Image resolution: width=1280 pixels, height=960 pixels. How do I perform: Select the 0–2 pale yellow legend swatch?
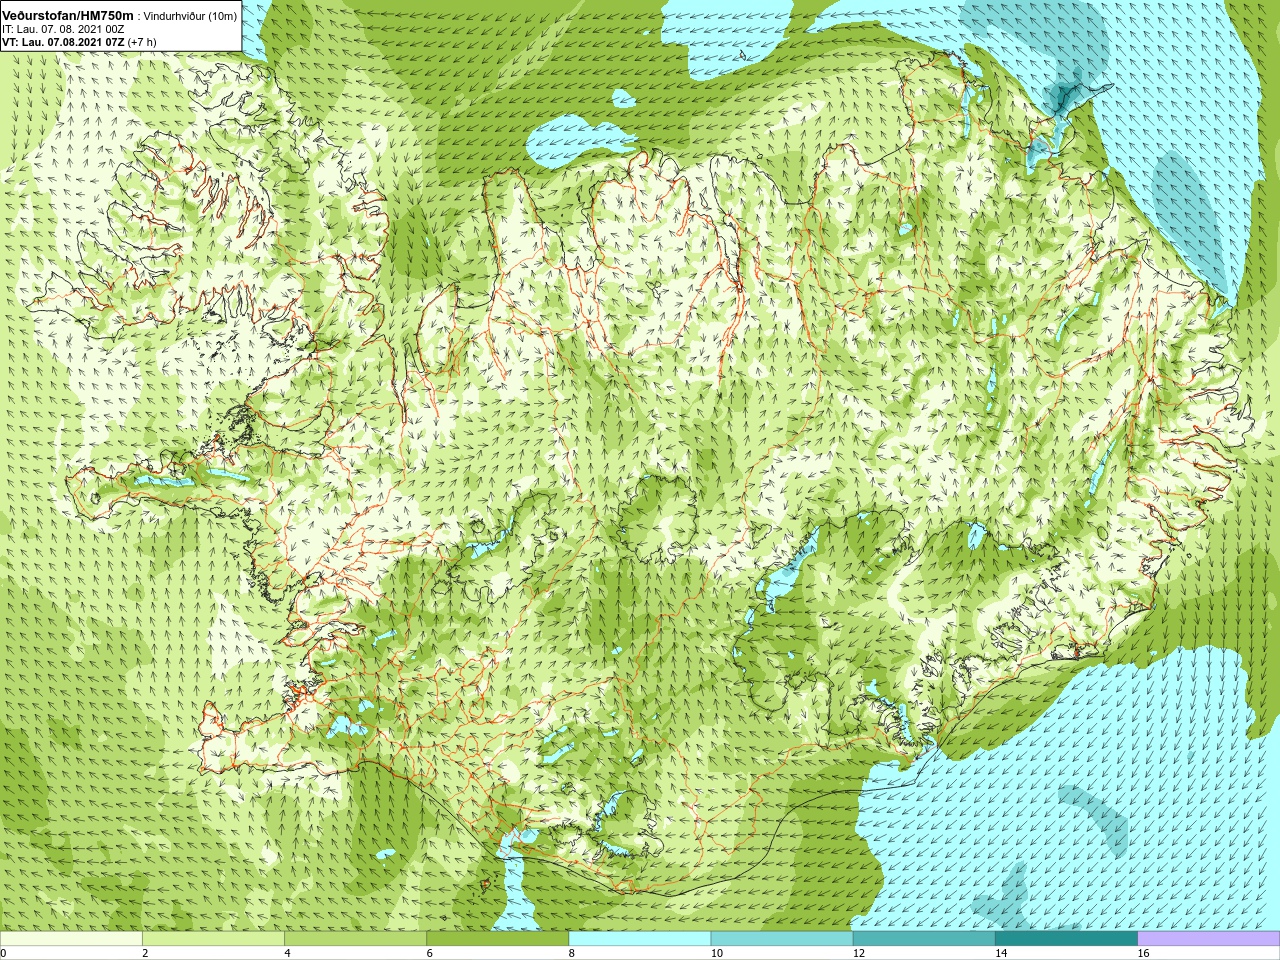coord(71,939)
